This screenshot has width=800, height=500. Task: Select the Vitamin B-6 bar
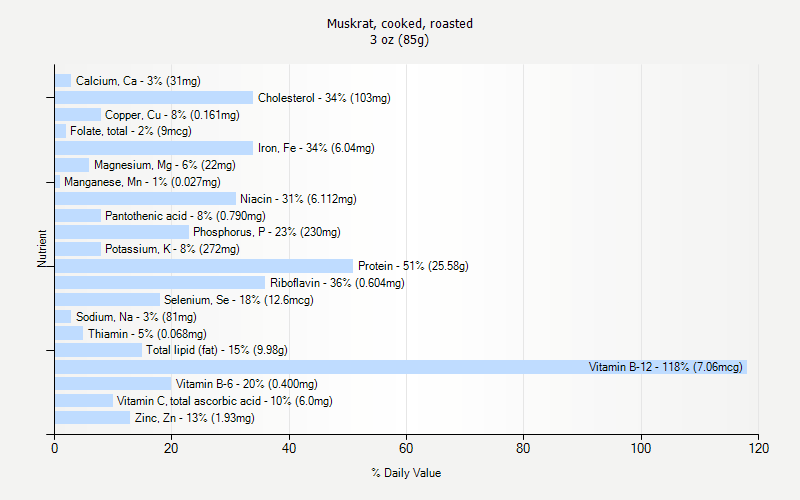point(113,384)
